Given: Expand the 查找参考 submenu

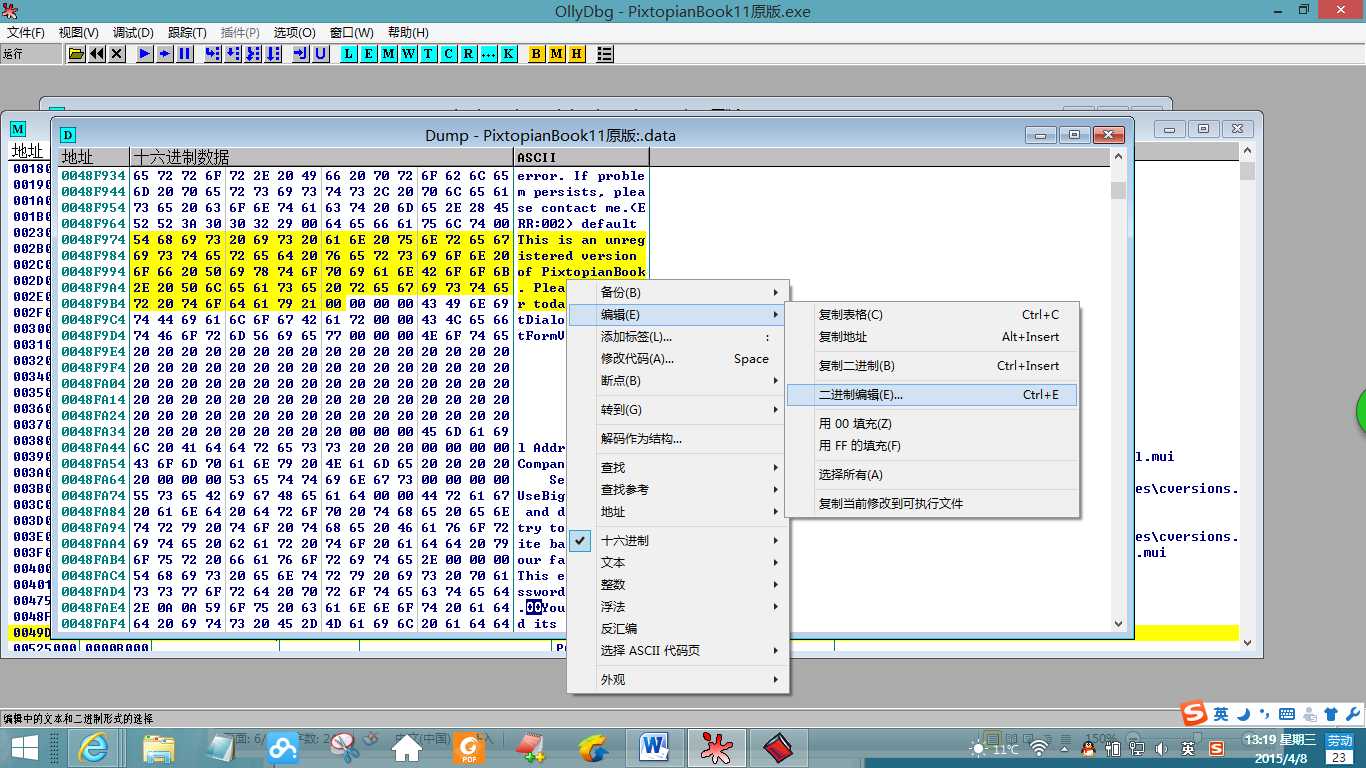Looking at the screenshot, I should tap(678, 490).
